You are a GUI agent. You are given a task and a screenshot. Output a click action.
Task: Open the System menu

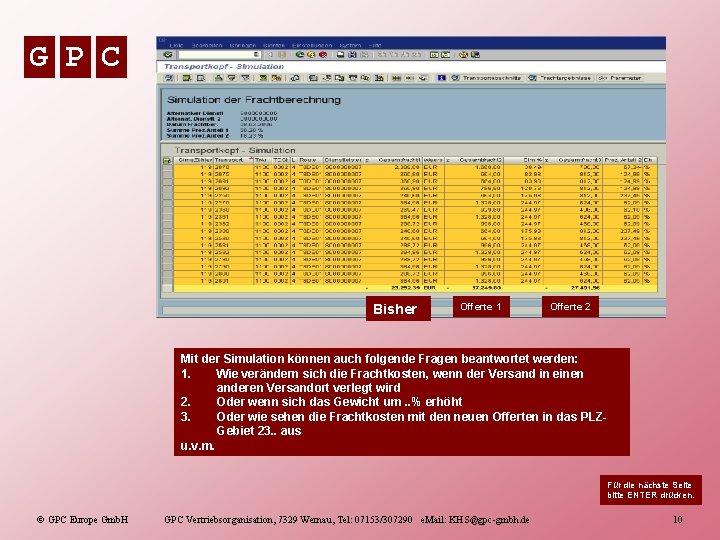350,45
